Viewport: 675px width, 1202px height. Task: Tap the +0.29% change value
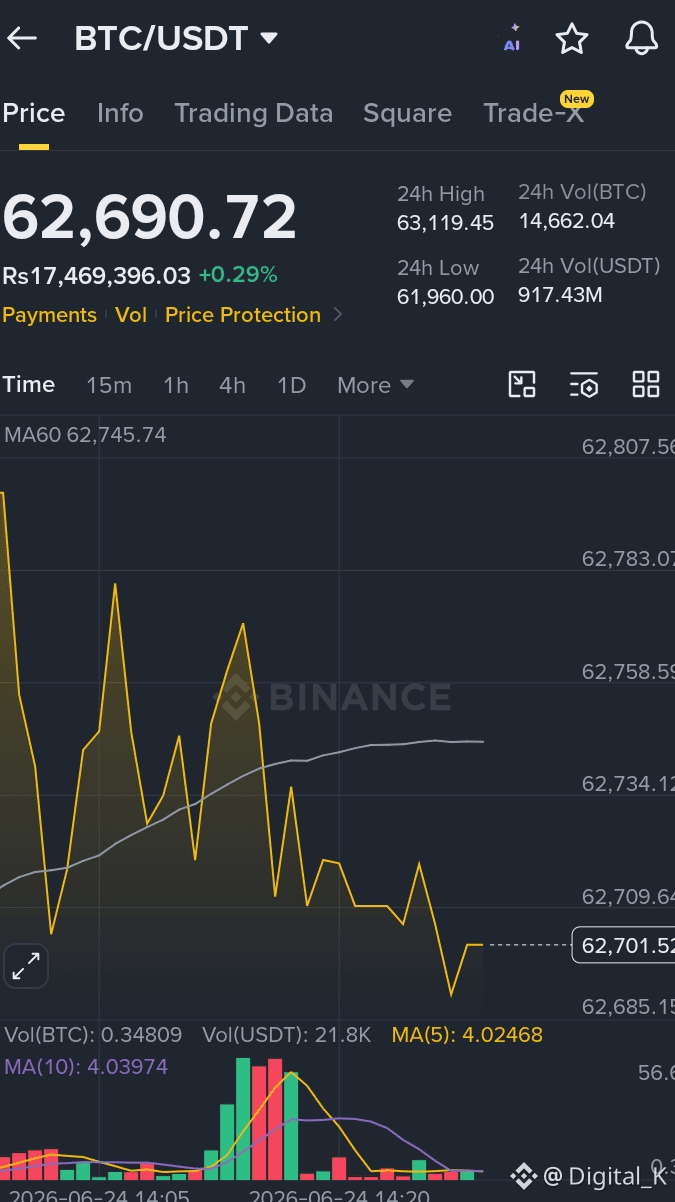click(x=238, y=275)
